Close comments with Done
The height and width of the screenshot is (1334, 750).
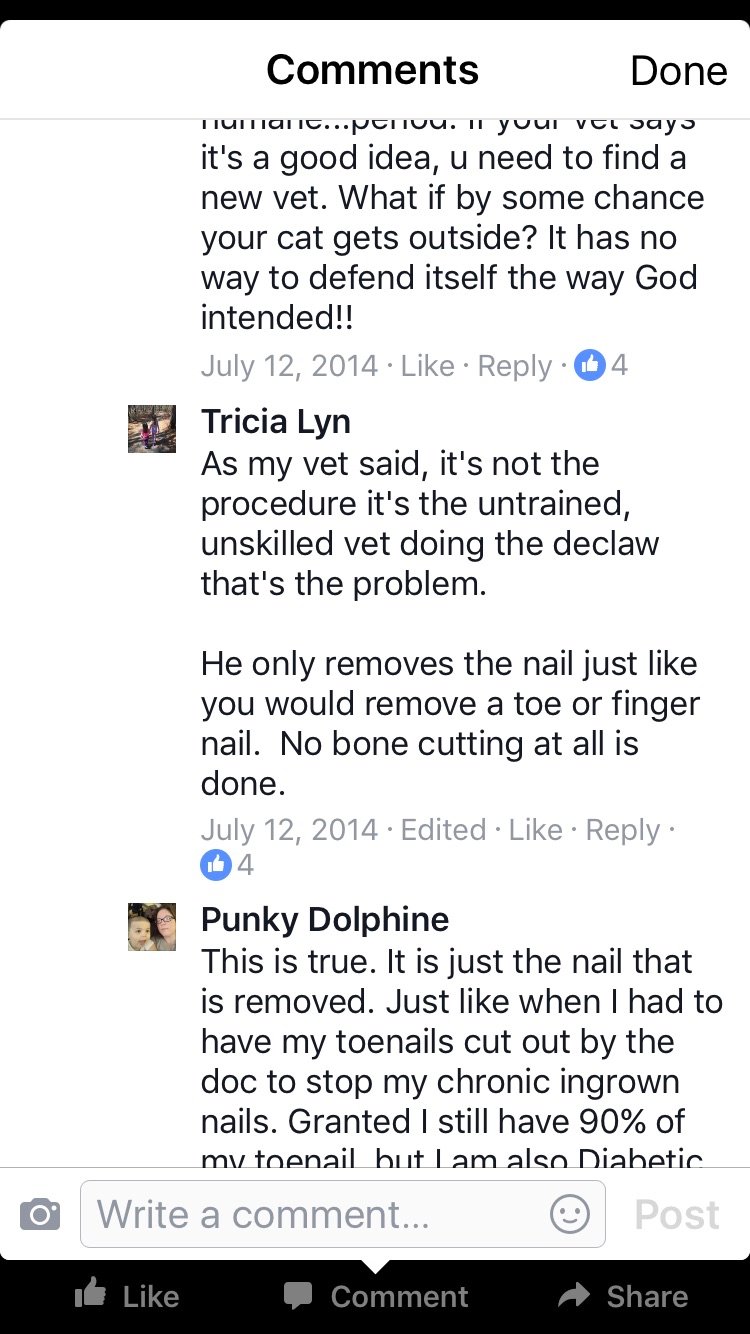pos(678,71)
